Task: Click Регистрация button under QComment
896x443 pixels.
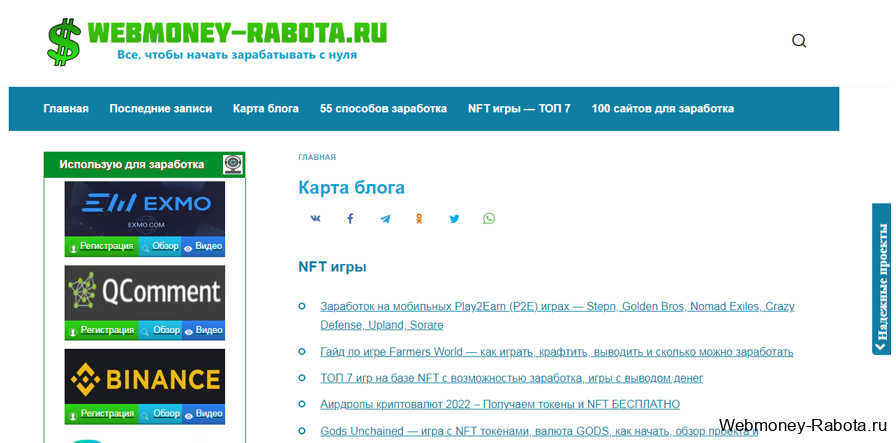Action: point(102,330)
